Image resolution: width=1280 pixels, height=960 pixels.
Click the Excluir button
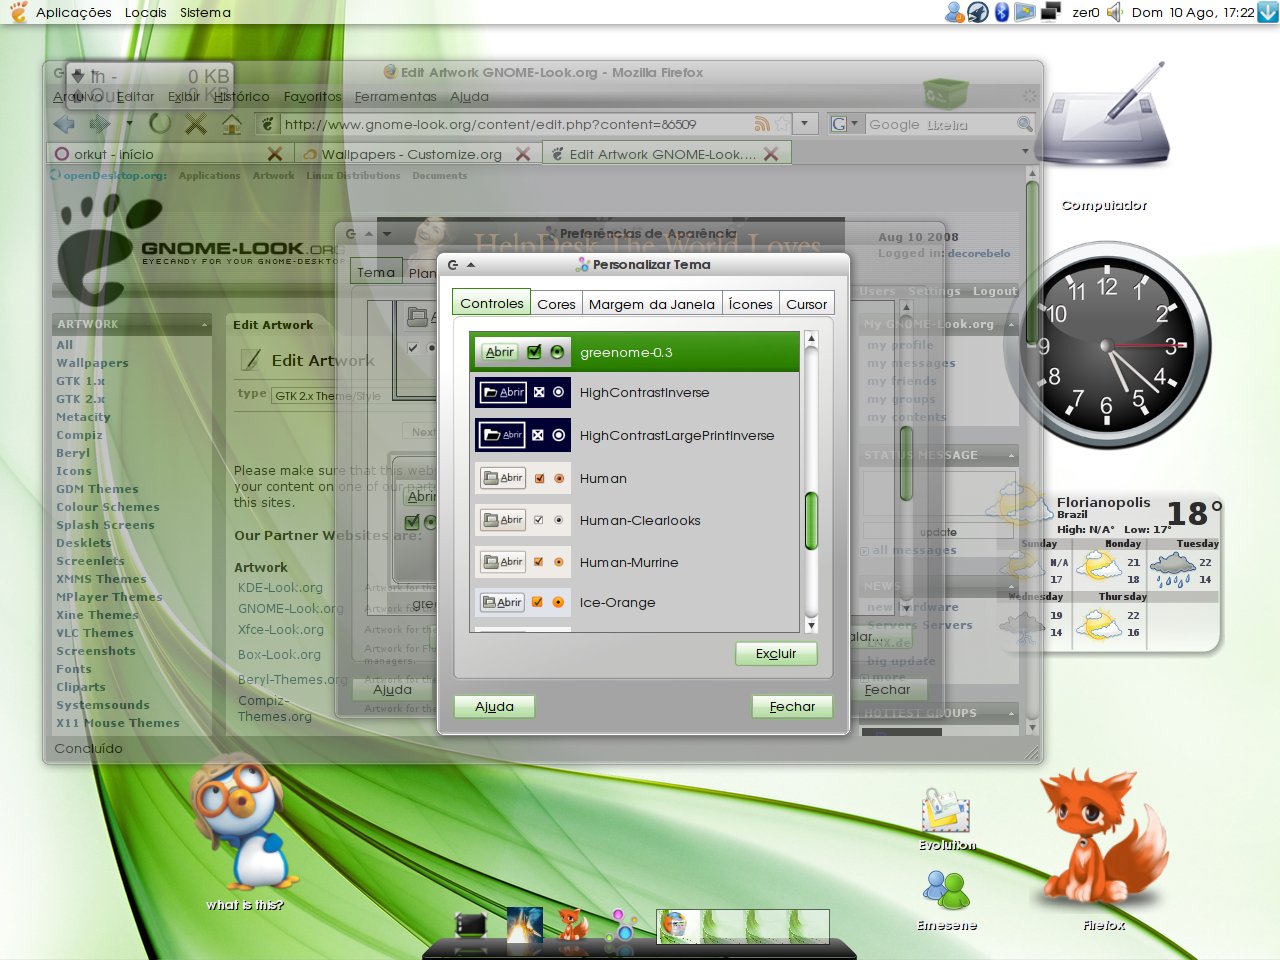(776, 653)
